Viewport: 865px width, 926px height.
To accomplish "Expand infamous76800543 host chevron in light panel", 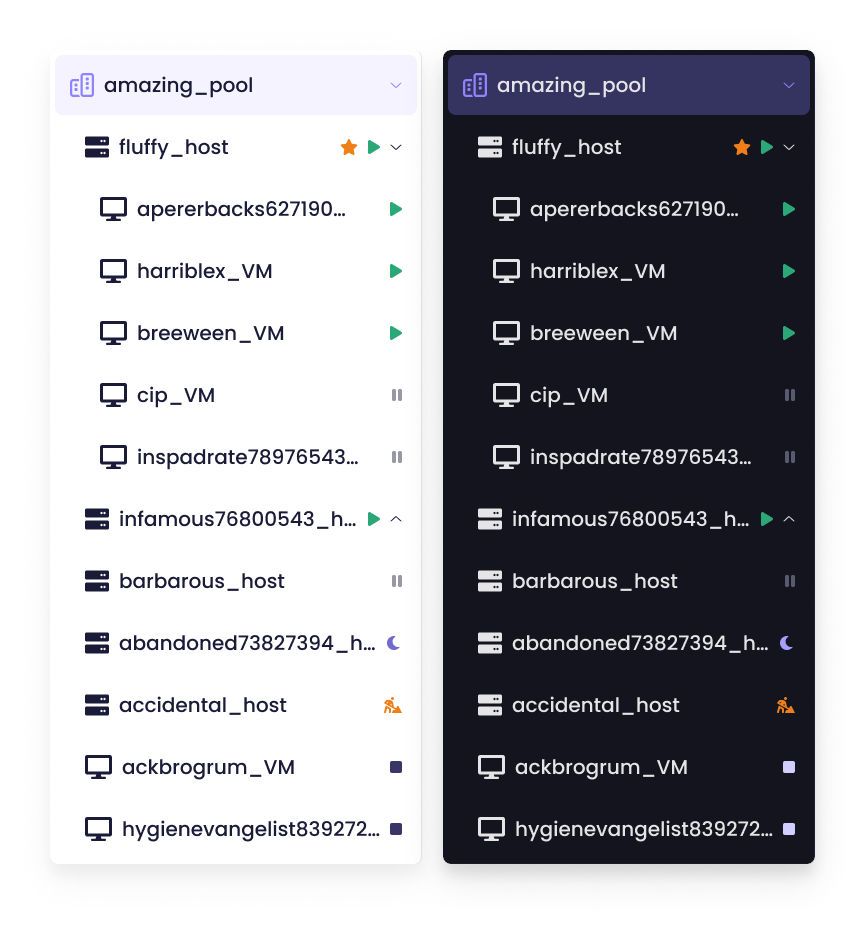I will pos(396,519).
